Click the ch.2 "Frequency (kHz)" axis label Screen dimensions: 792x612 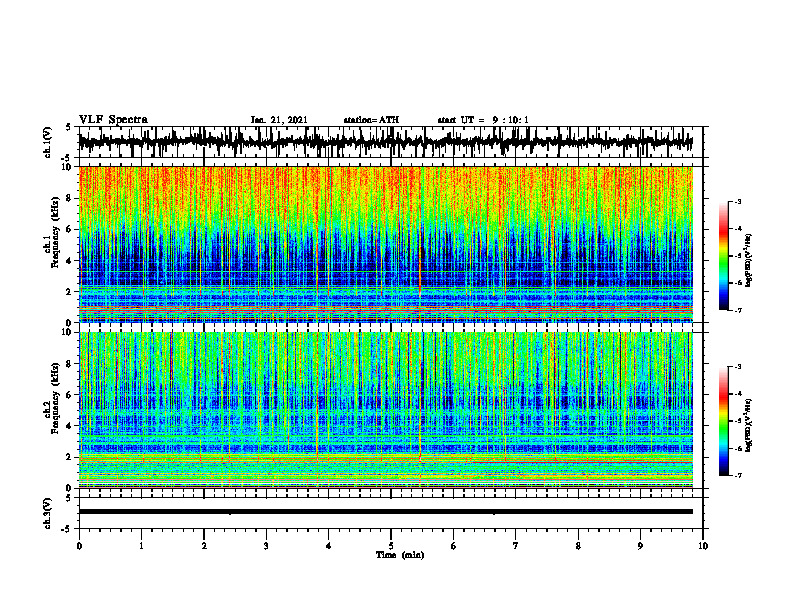coord(55,398)
